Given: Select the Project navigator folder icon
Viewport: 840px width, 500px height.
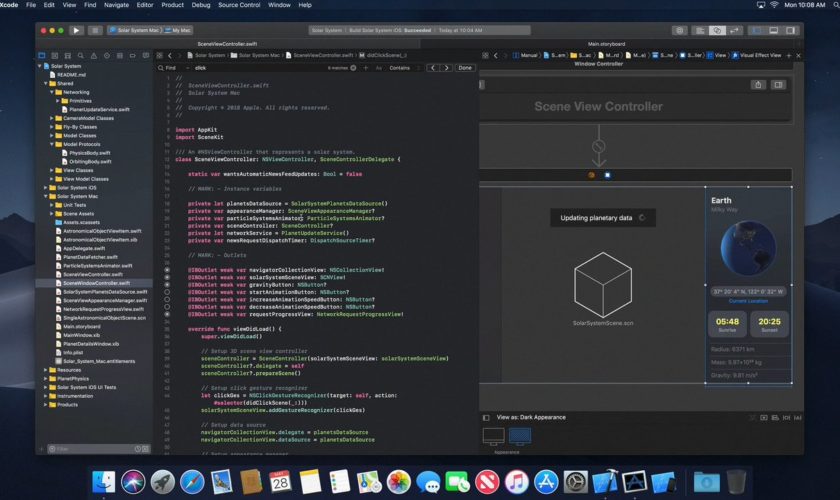Looking at the screenshot, I should pyautogui.click(x=43, y=56).
